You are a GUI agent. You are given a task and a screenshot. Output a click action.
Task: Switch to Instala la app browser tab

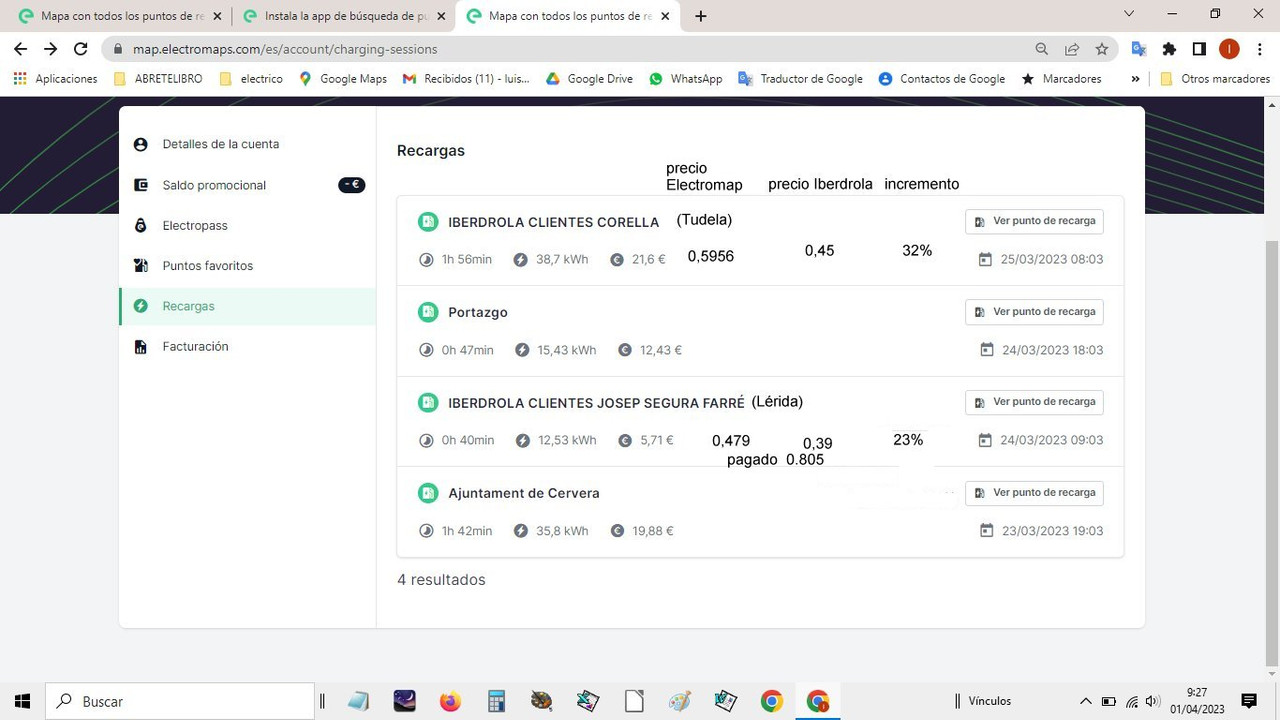344,16
